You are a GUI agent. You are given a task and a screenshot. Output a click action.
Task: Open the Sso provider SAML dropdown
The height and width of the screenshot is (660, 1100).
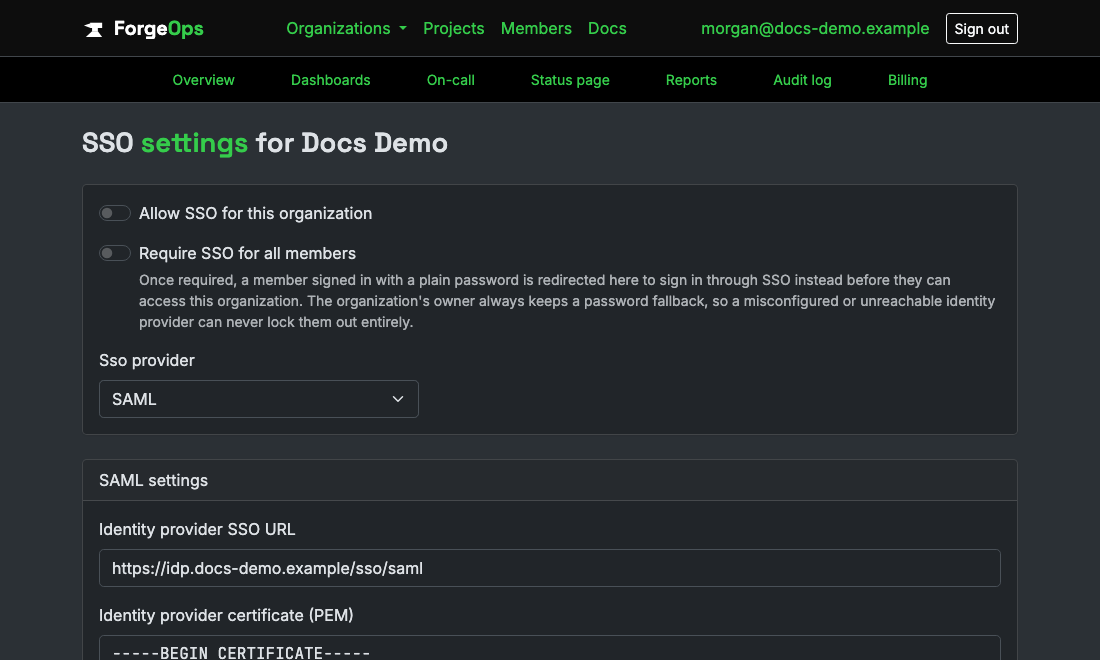tap(259, 399)
